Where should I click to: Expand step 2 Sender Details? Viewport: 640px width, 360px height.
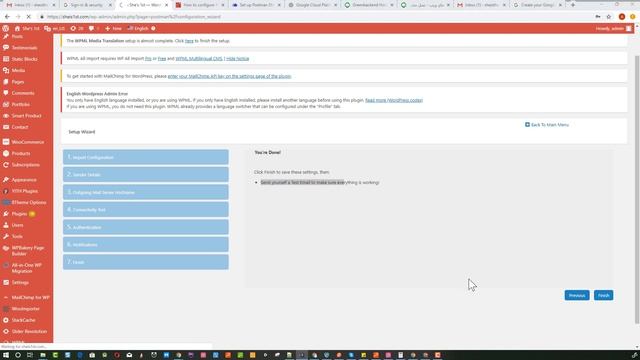146,175
